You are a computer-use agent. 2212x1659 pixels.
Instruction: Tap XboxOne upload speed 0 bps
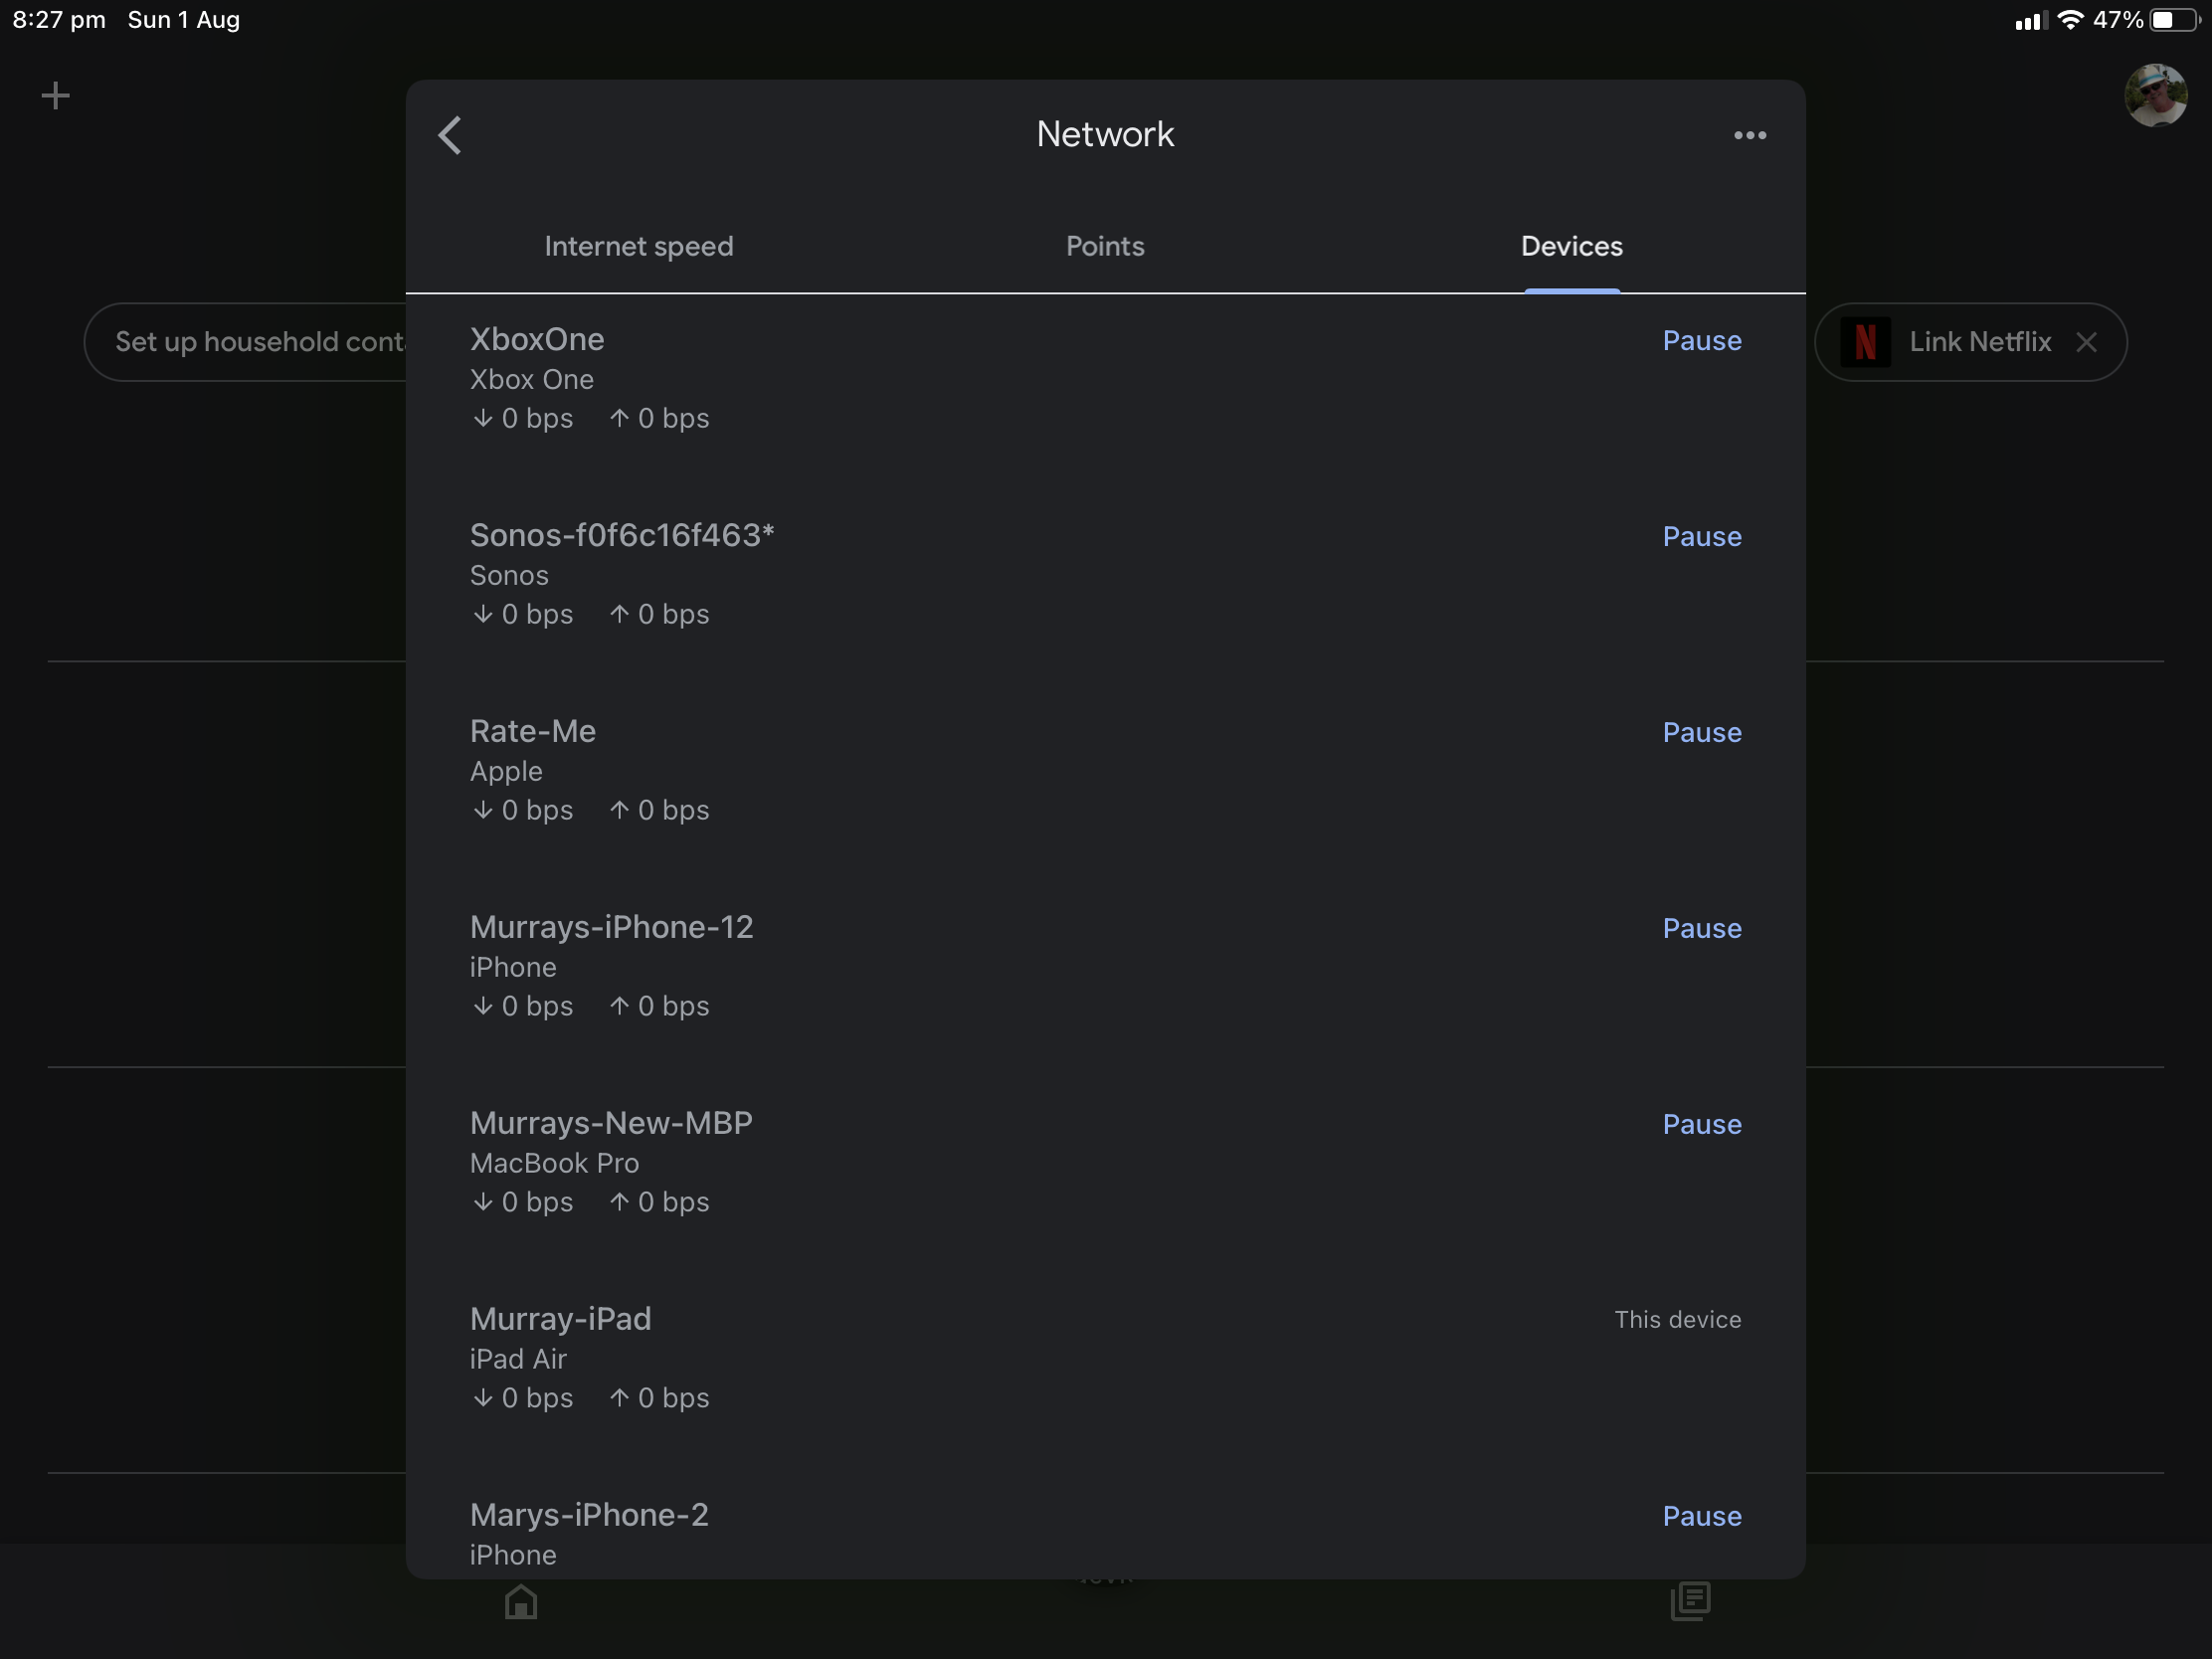click(x=659, y=418)
